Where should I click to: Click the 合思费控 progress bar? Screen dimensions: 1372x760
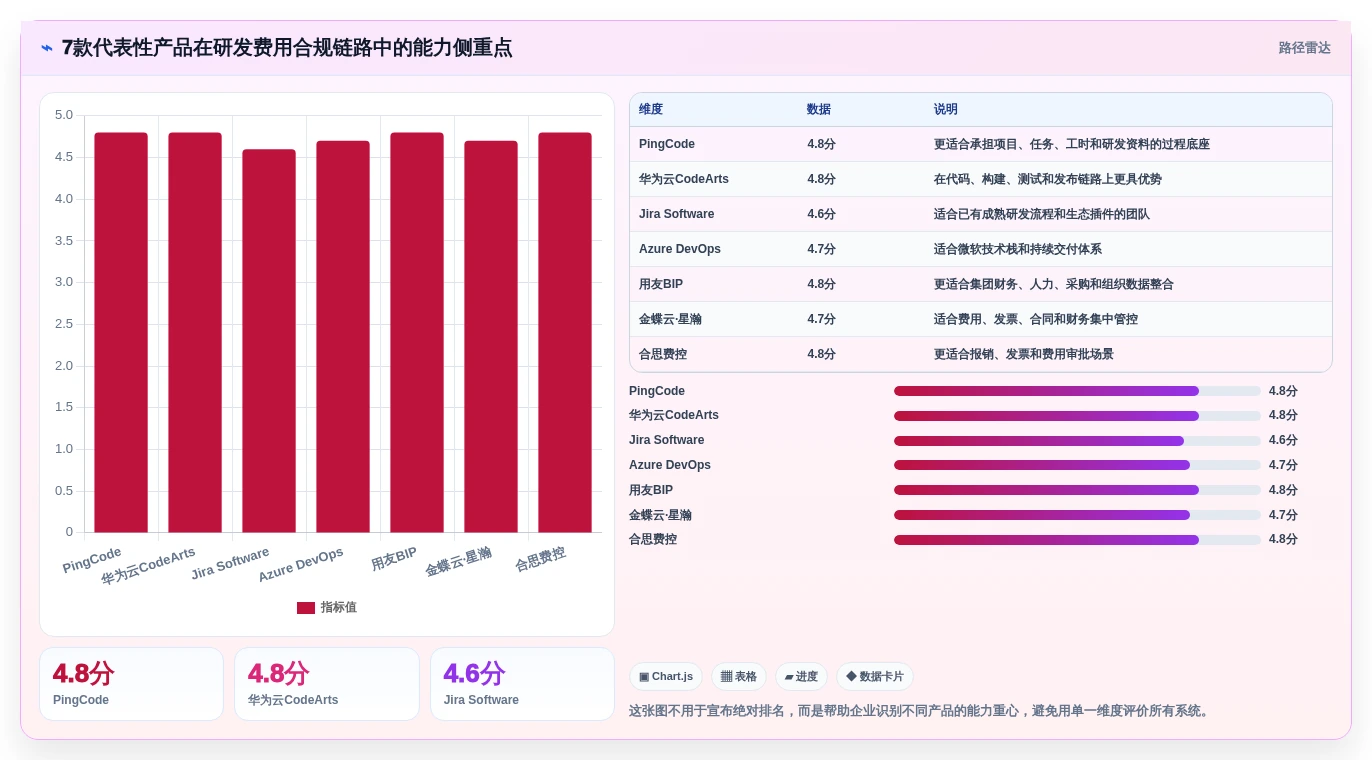(1077, 540)
